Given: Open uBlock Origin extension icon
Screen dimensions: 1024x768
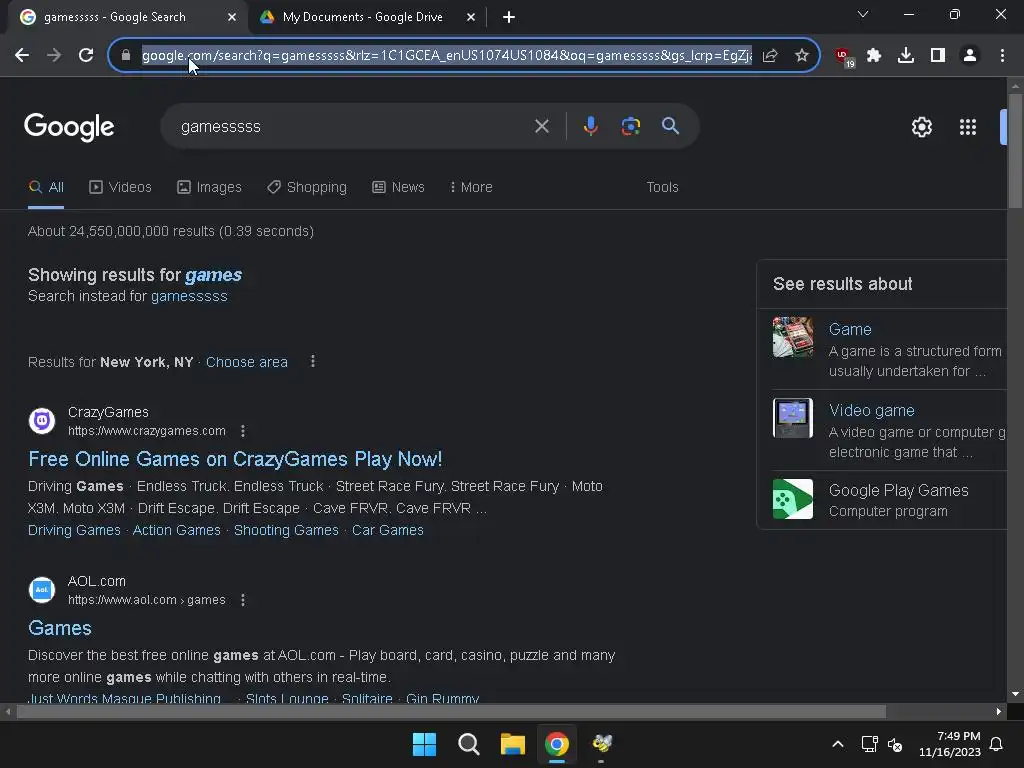Looking at the screenshot, I should point(844,57).
